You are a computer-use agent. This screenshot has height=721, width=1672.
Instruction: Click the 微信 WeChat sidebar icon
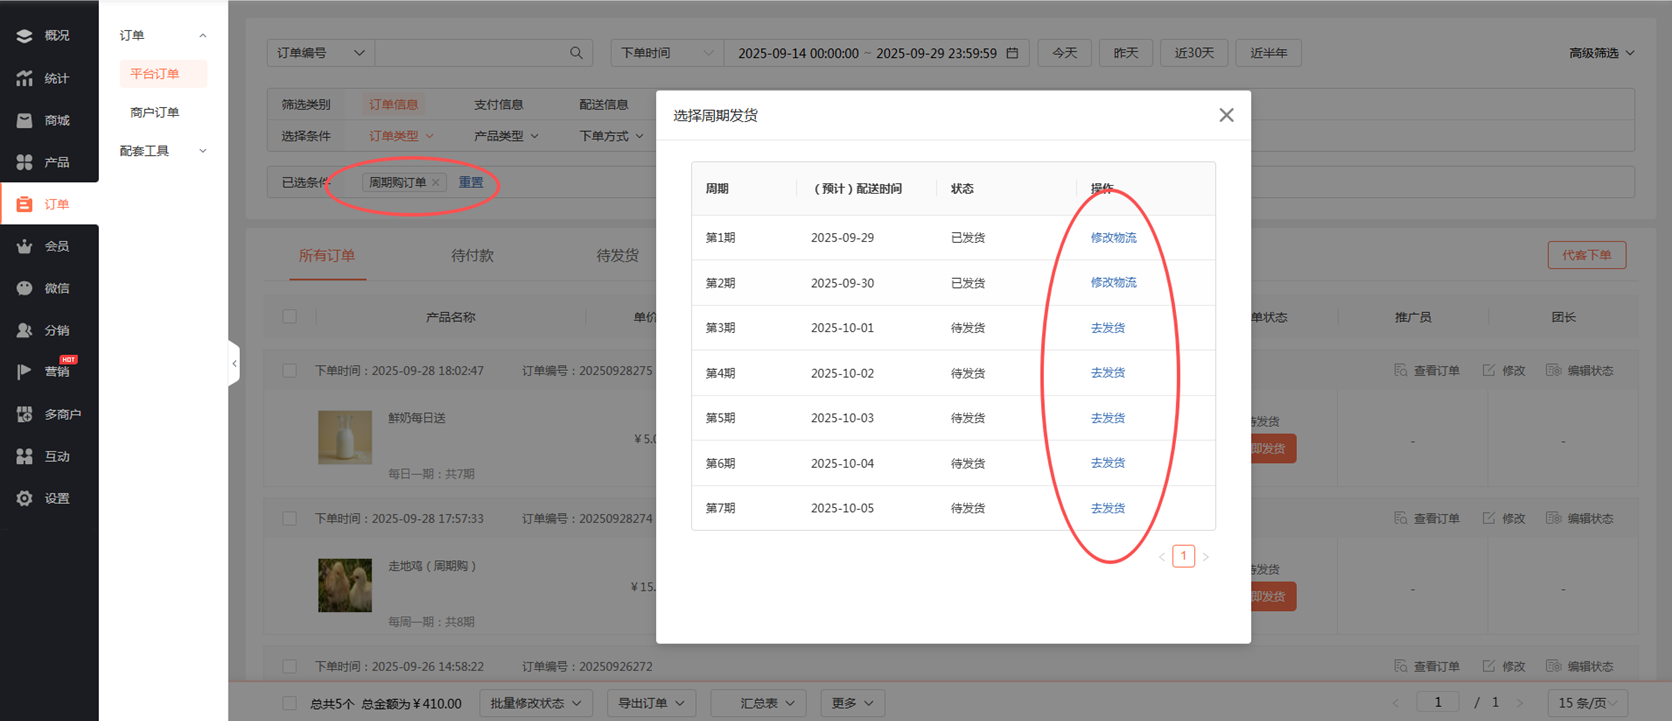click(25, 288)
